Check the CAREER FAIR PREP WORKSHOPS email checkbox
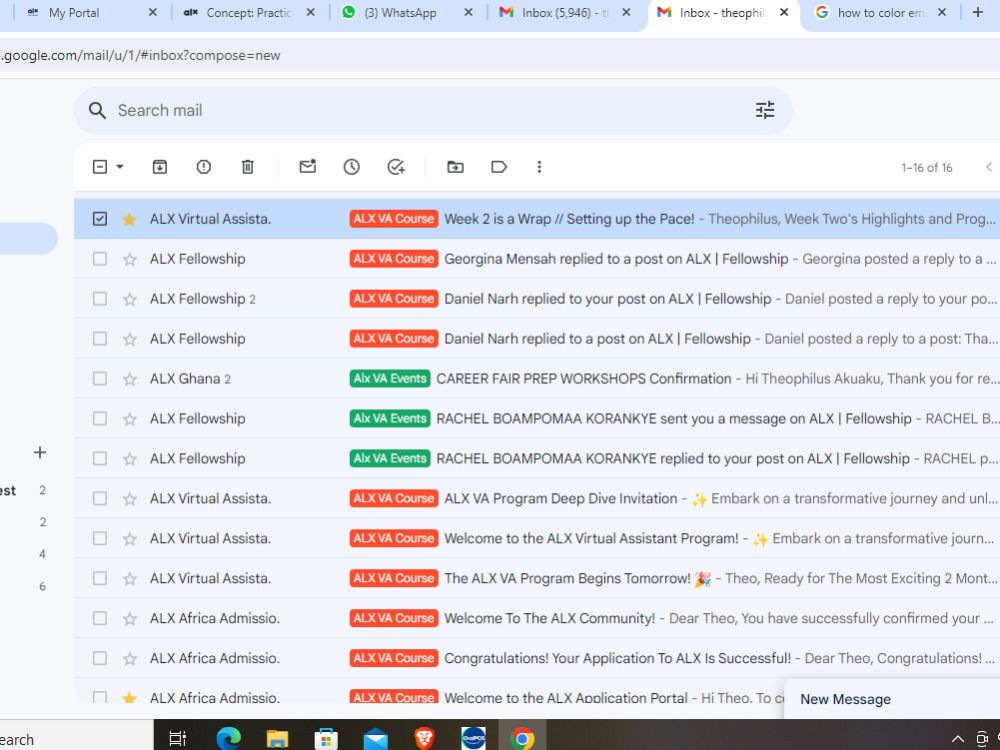Image resolution: width=1000 pixels, height=750 pixels. [99, 379]
